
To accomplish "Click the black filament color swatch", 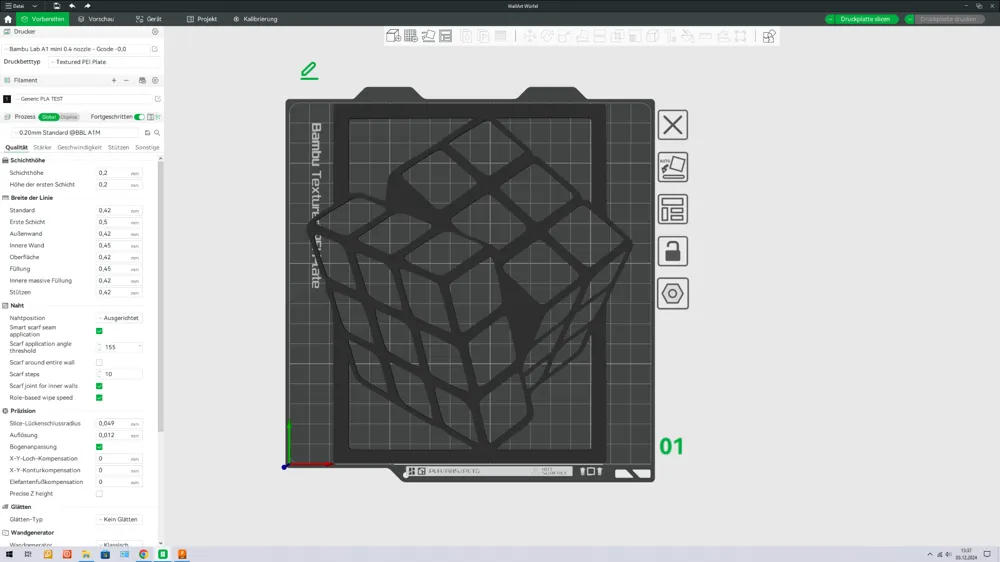I will pos(7,99).
